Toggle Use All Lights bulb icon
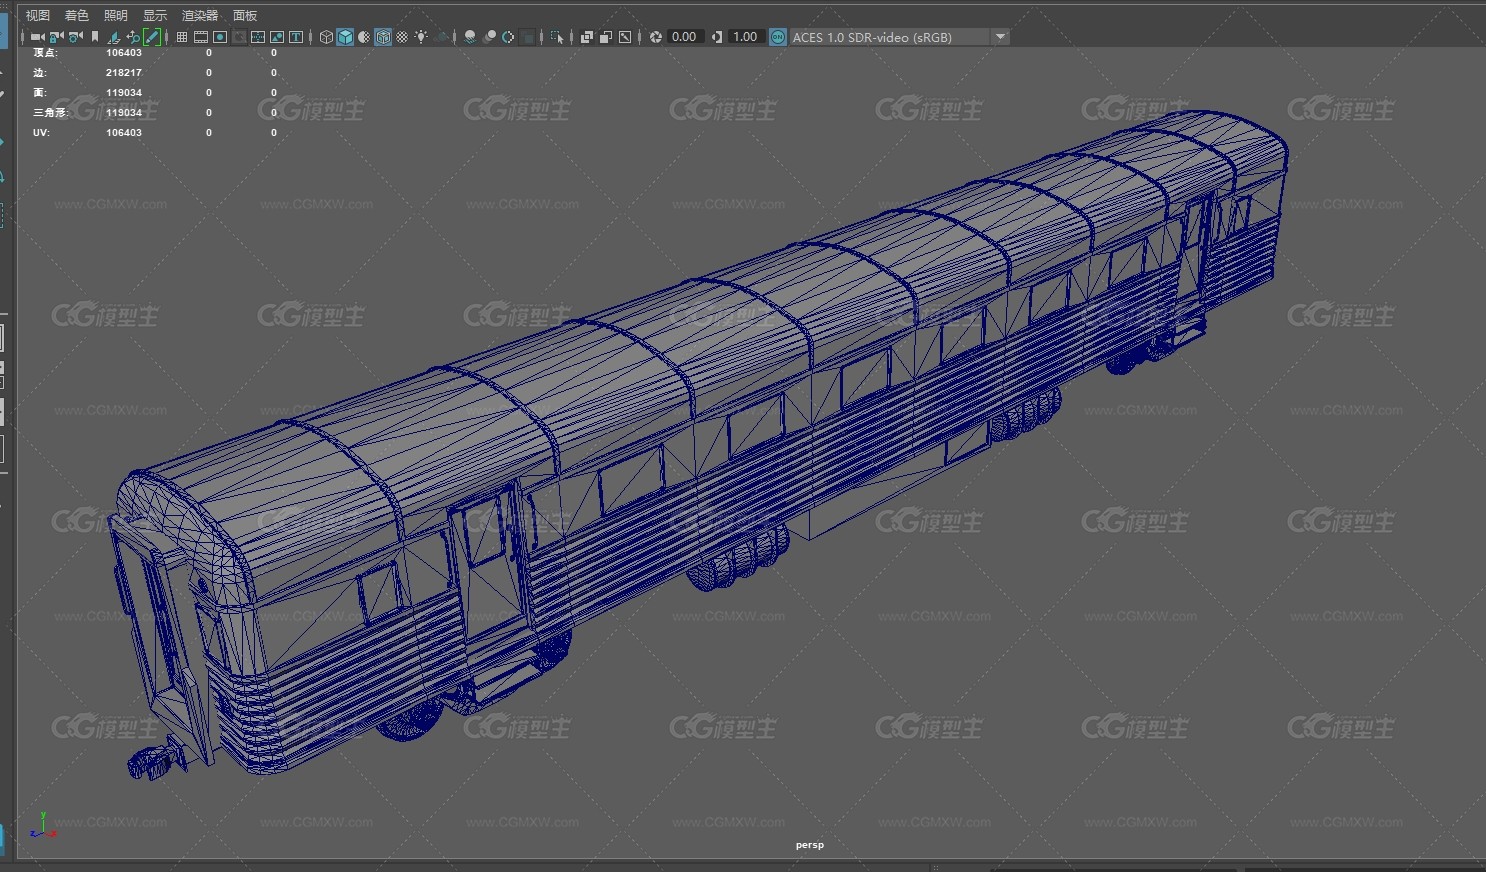The width and height of the screenshot is (1486, 872). [x=421, y=37]
